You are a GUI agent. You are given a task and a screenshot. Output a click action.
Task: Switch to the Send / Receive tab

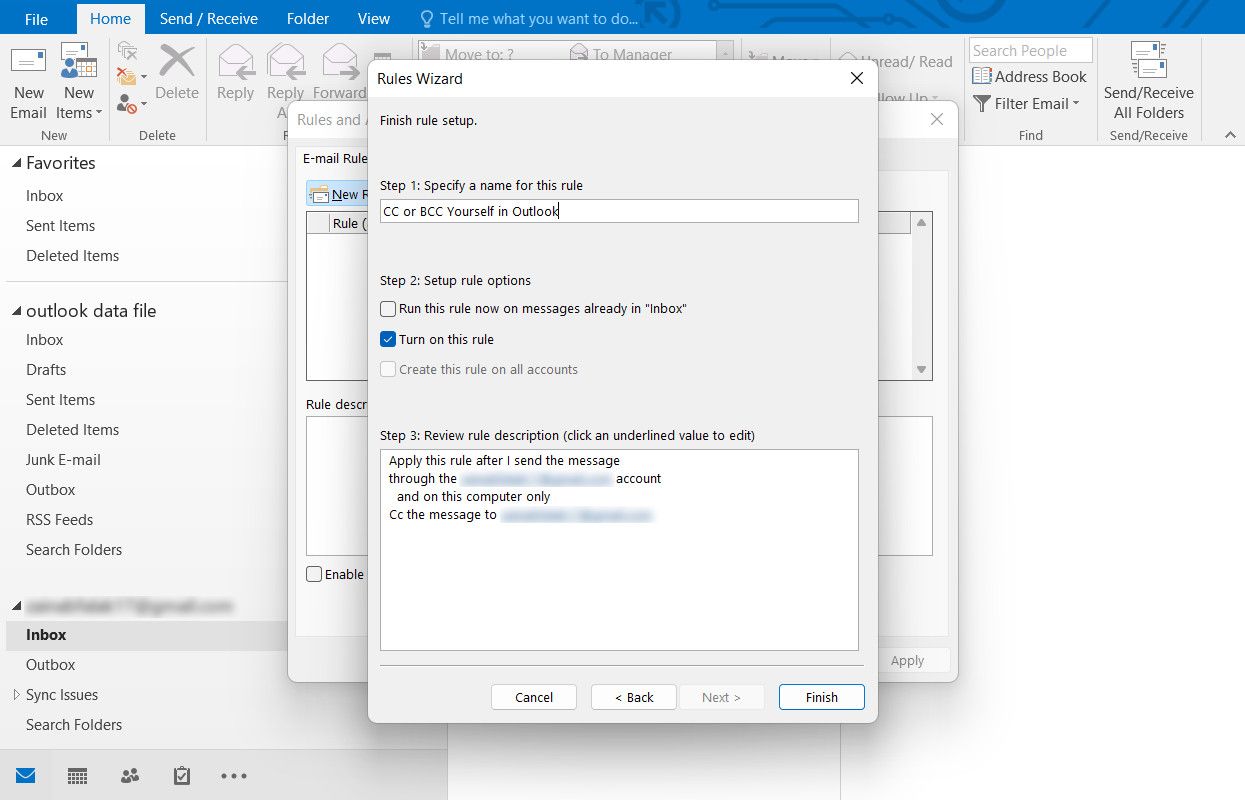coord(208,19)
